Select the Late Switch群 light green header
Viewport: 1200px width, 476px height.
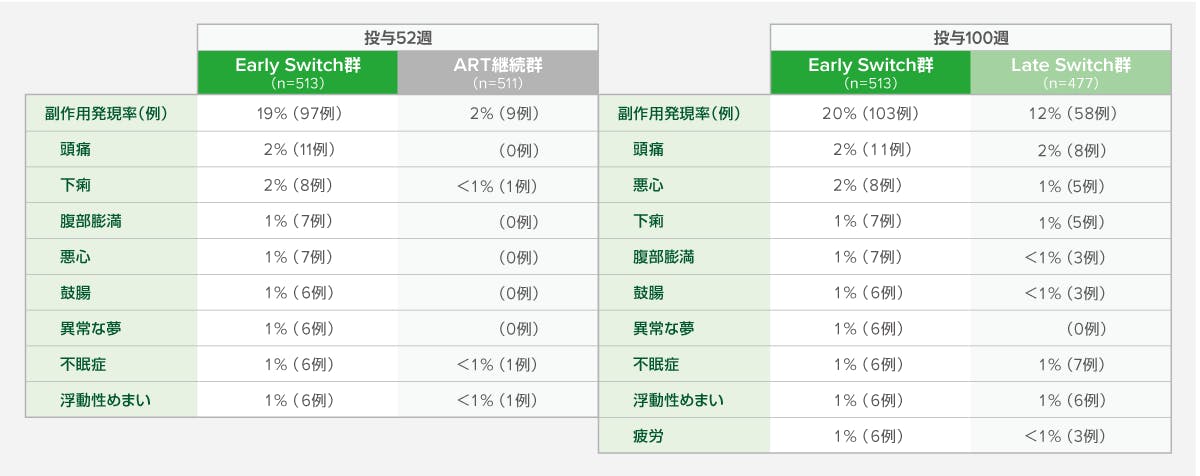click(x=1071, y=73)
